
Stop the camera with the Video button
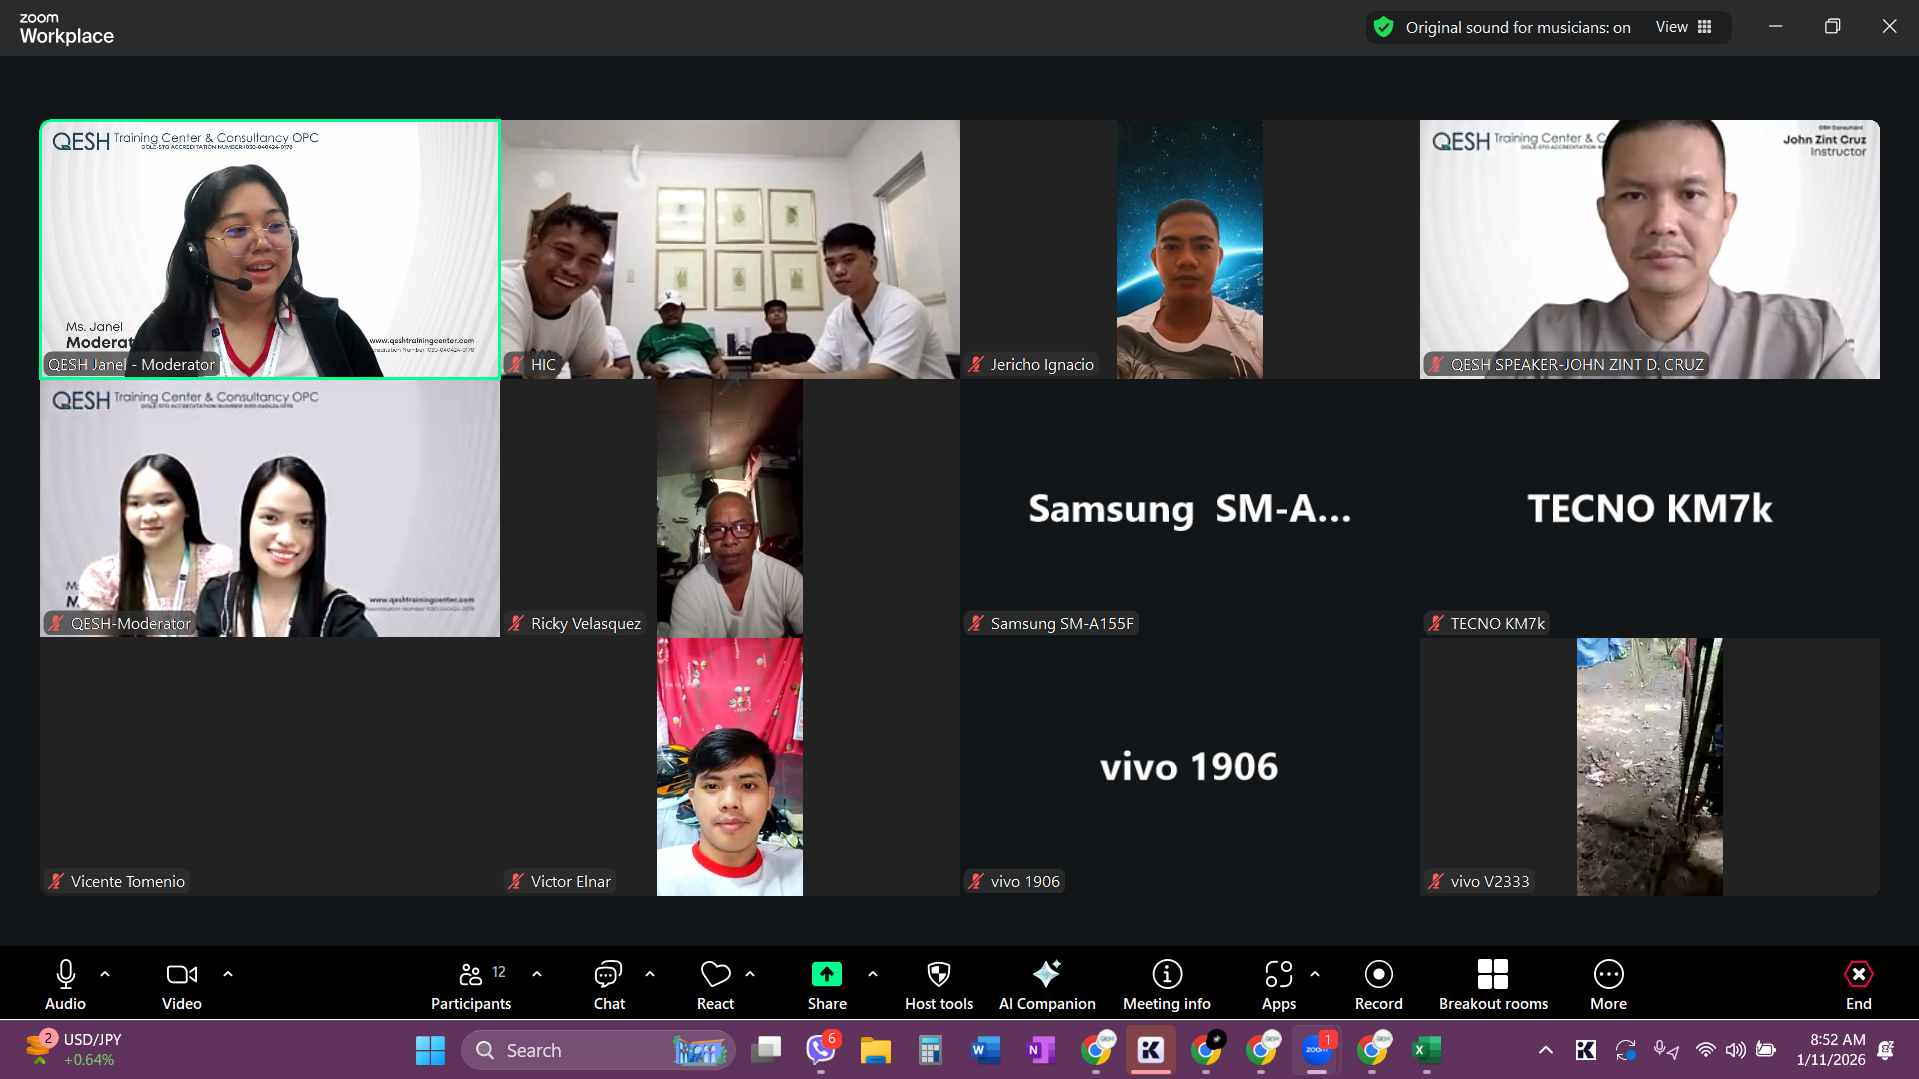coord(182,984)
